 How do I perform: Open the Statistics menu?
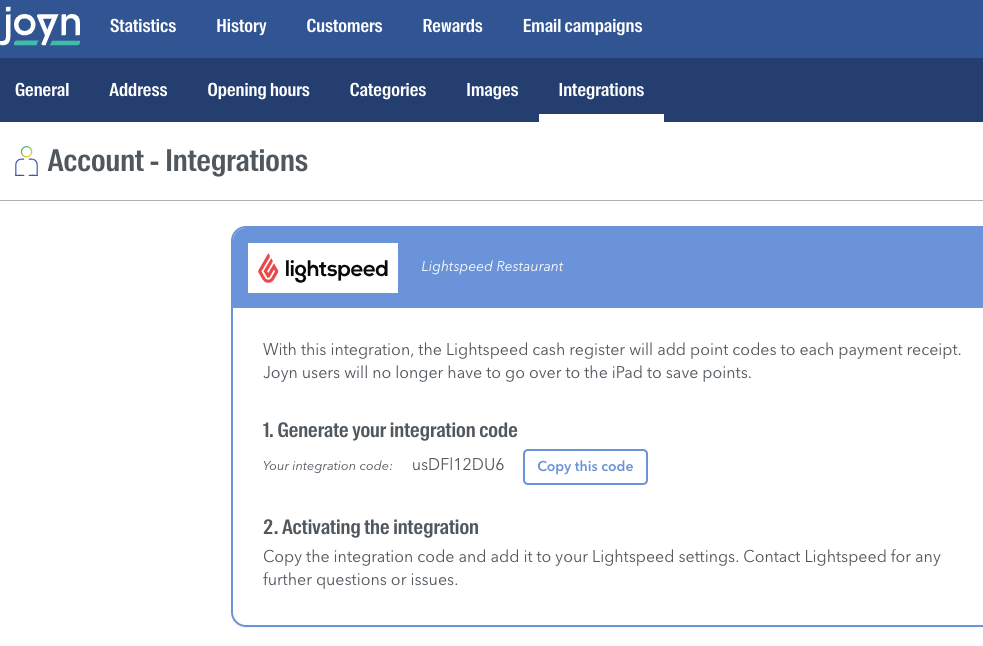point(143,26)
